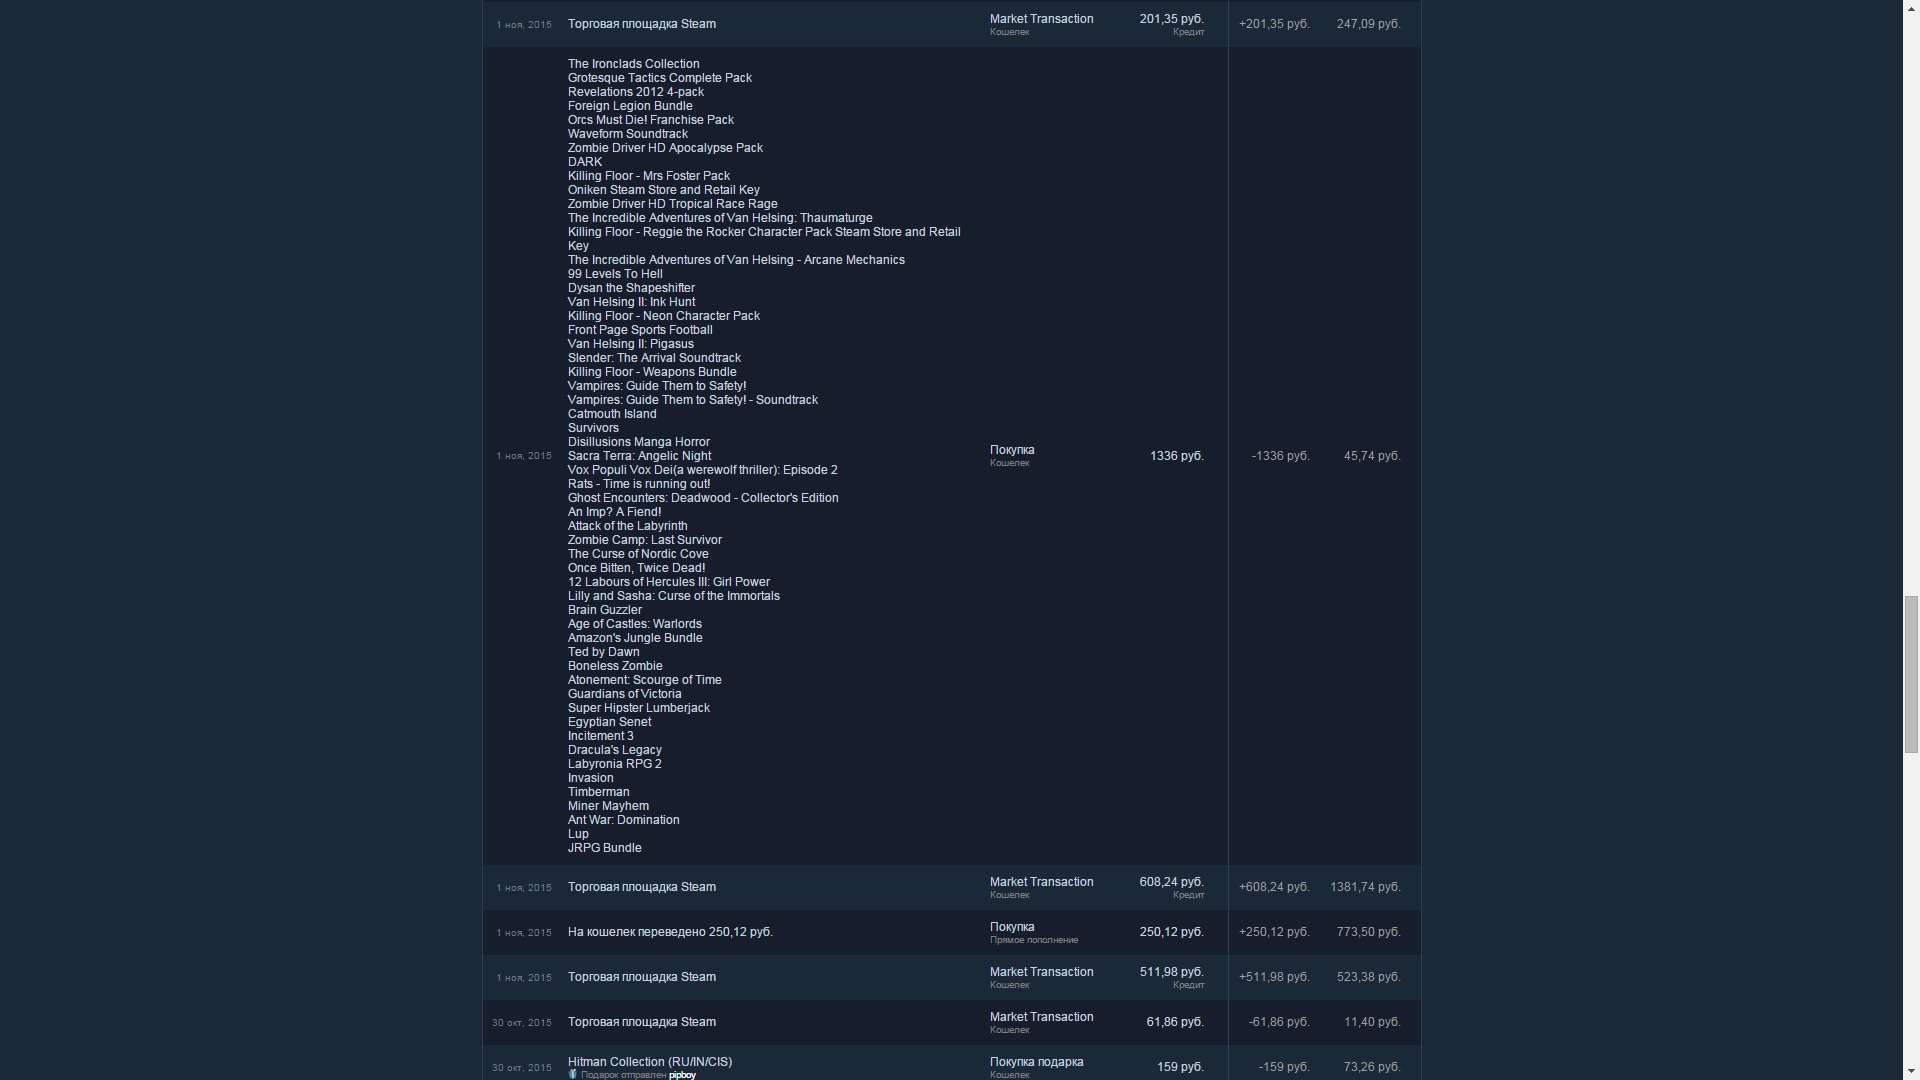Click '99 Levels To Hell' entry
1920x1080 pixels.
615,274
